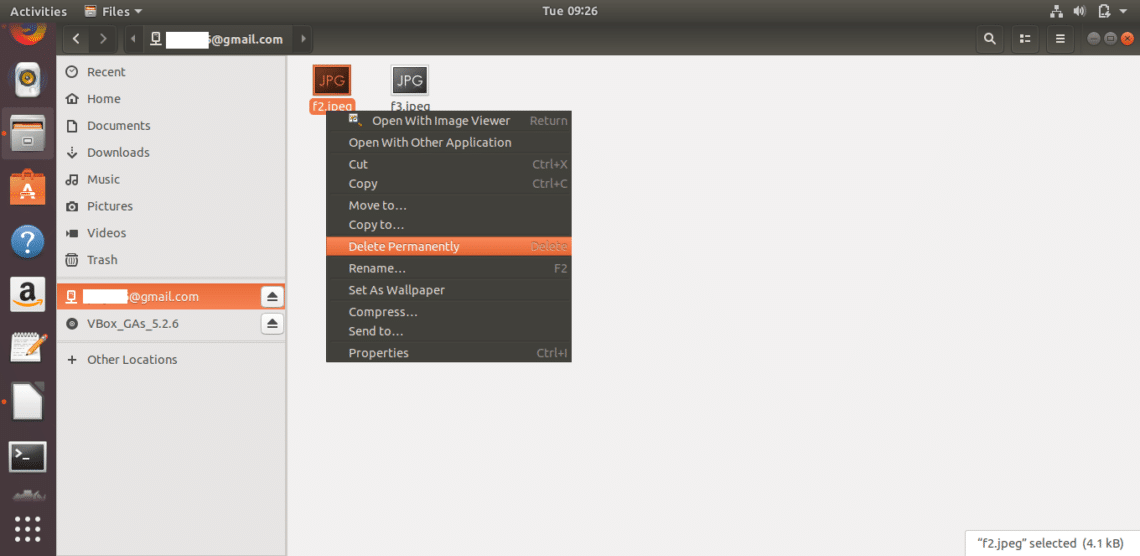The height and width of the screenshot is (556, 1140).
Task: Click the network status icon
Action: tap(1058, 11)
